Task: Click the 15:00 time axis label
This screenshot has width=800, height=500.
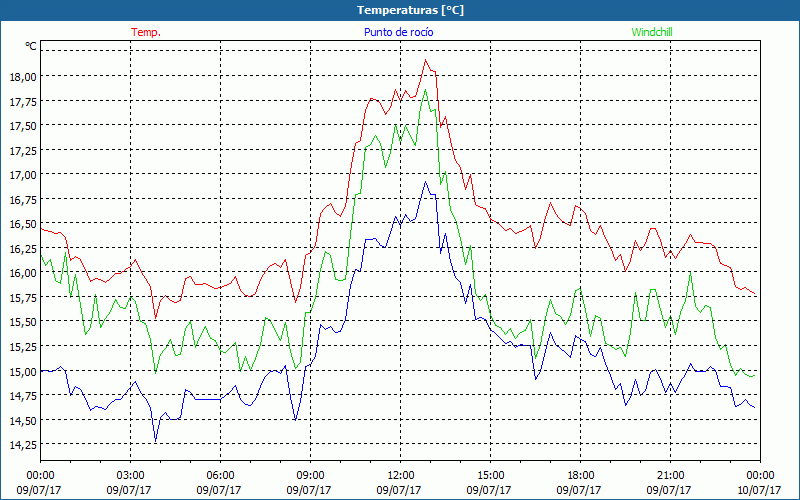Action: pyautogui.click(x=490, y=476)
